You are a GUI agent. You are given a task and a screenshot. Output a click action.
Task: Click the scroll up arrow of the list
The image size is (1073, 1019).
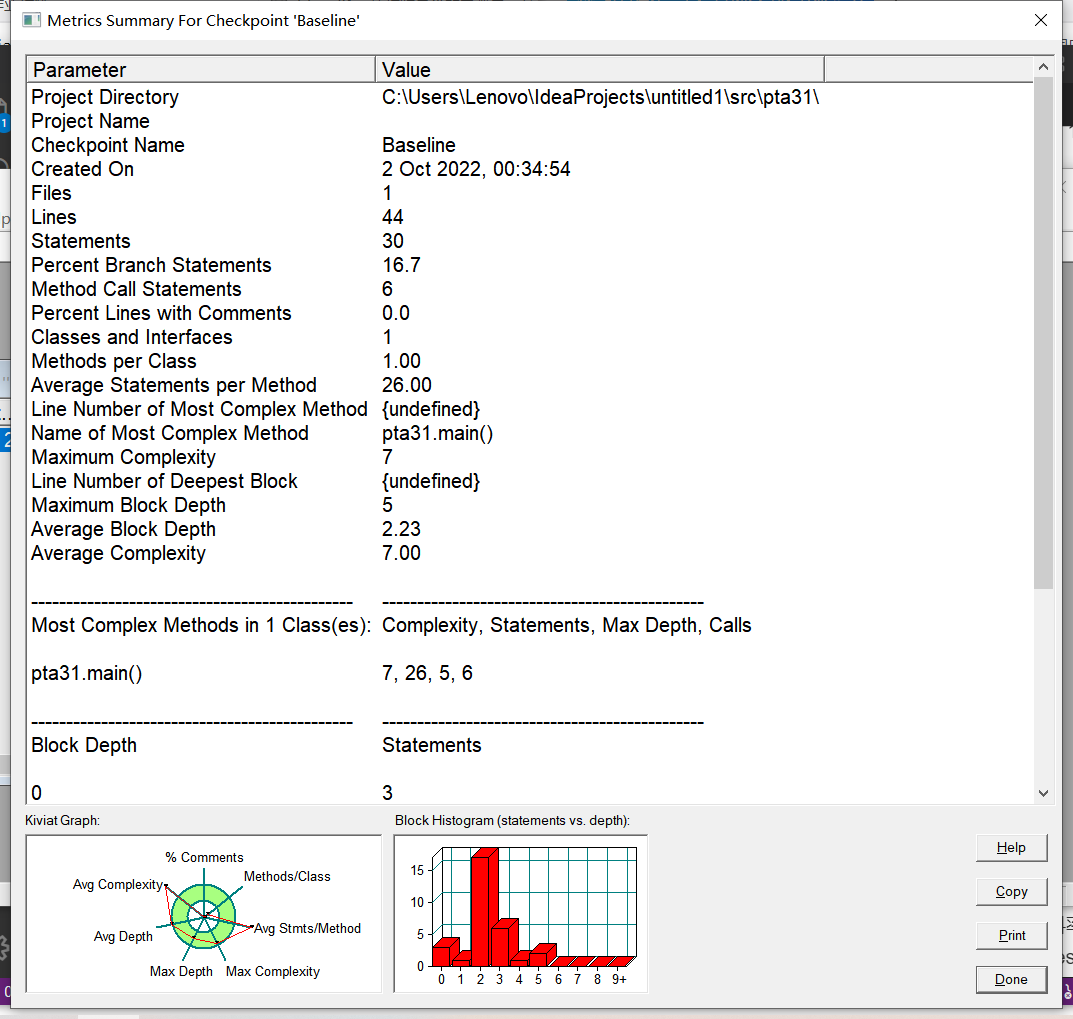pos(1043,66)
